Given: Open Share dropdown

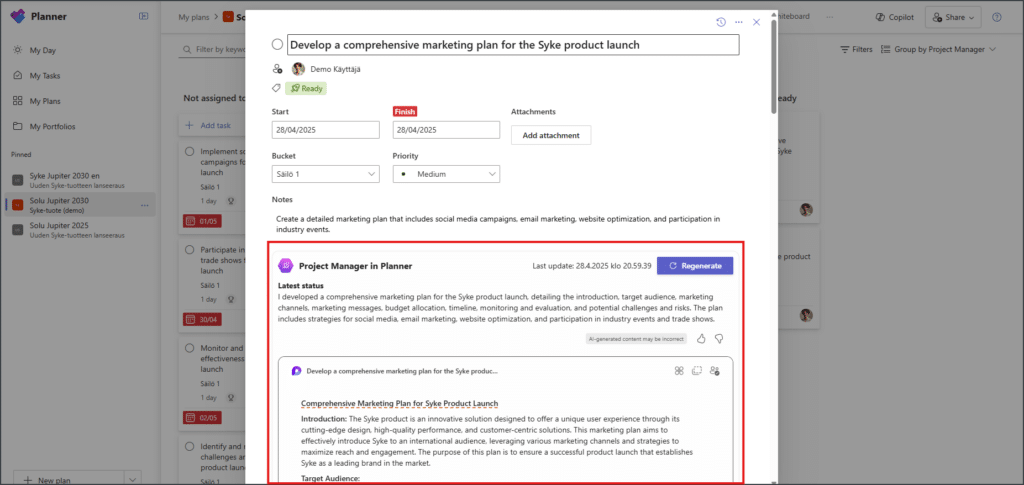Looking at the screenshot, I should [953, 18].
